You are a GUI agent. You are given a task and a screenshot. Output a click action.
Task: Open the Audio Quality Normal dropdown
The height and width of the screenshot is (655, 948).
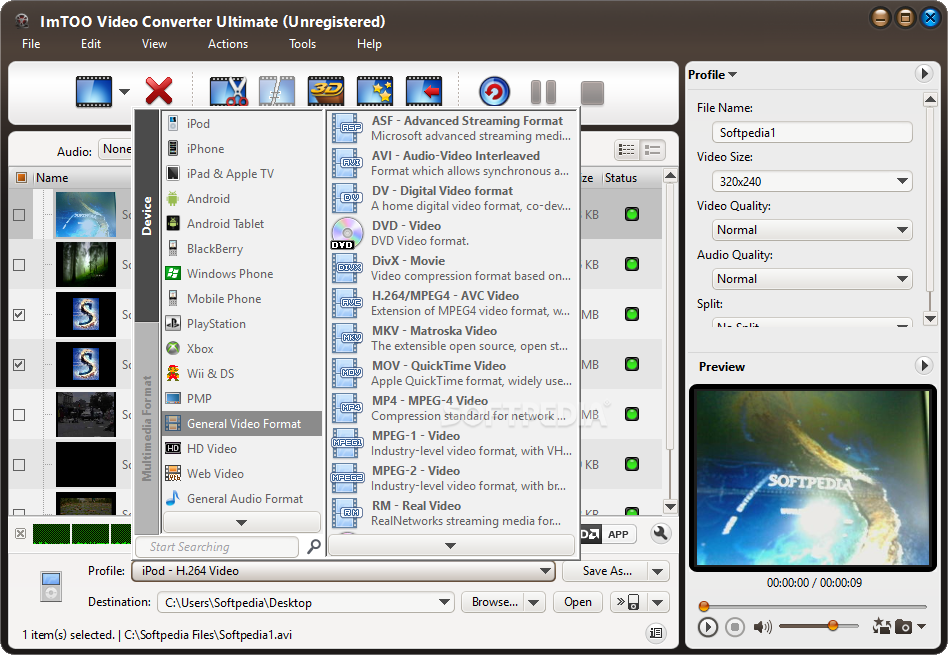click(x=812, y=279)
